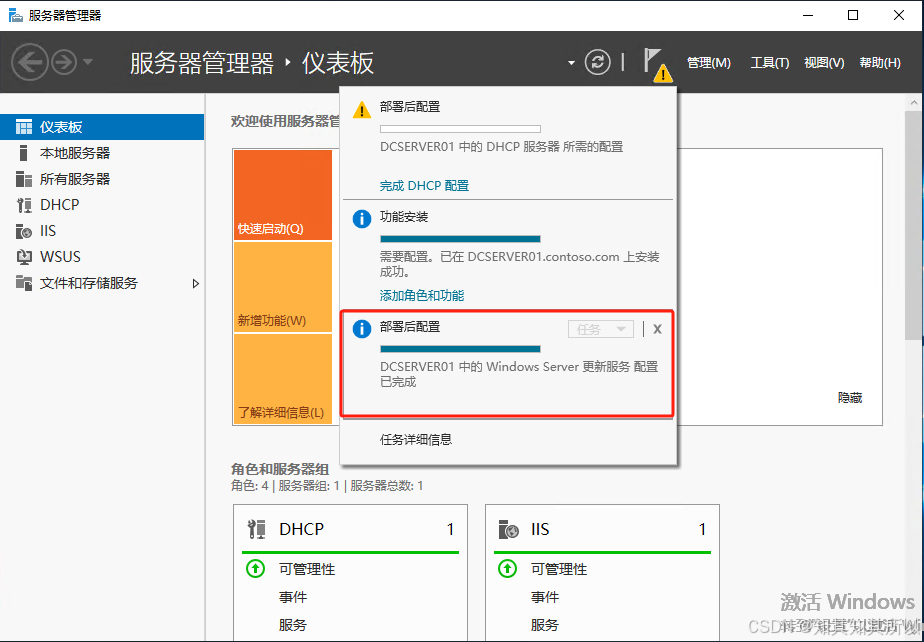Open 可管理性 in the IIS tile
This screenshot has width=924, height=642.
559,569
